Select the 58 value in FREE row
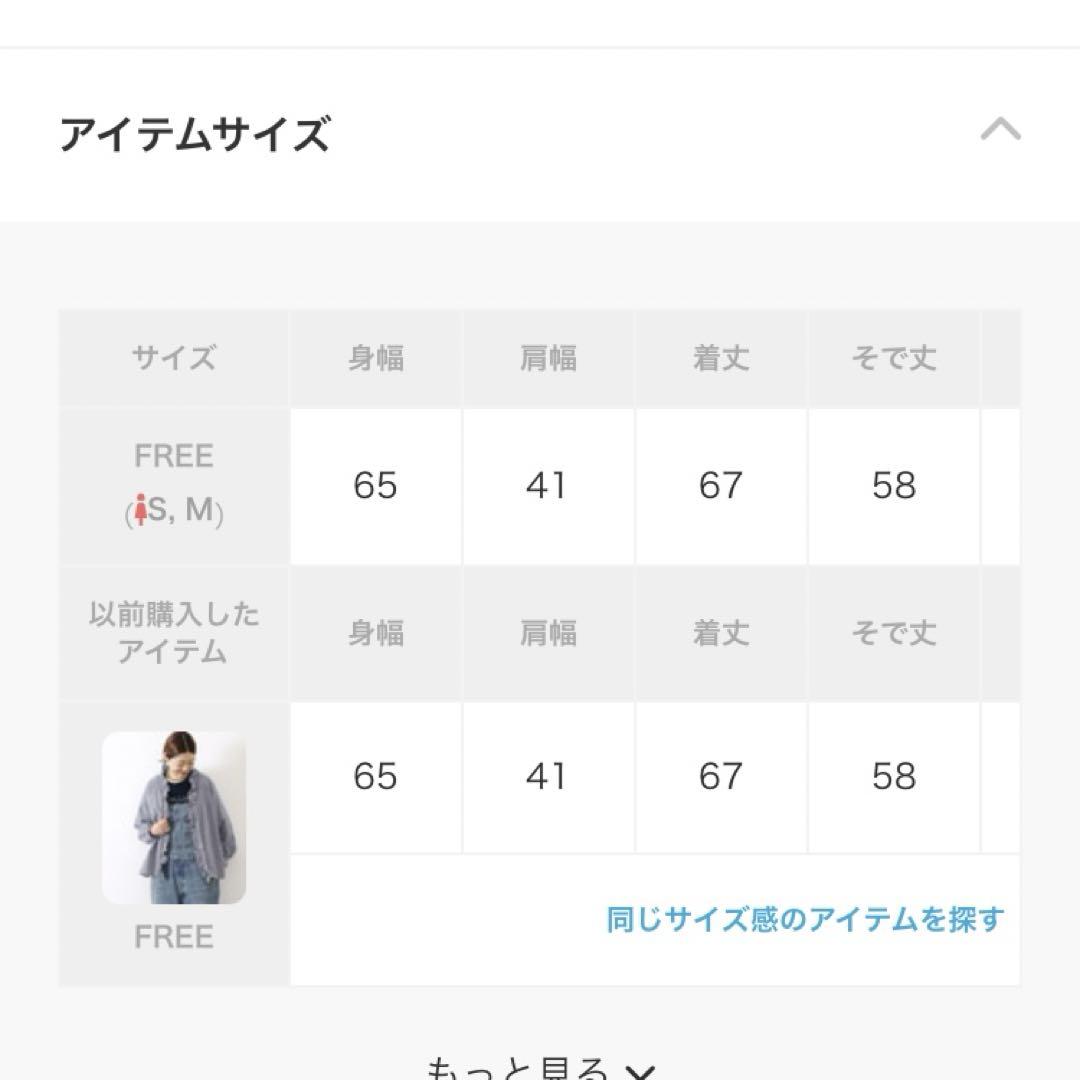The height and width of the screenshot is (1080, 1080). 894,486
